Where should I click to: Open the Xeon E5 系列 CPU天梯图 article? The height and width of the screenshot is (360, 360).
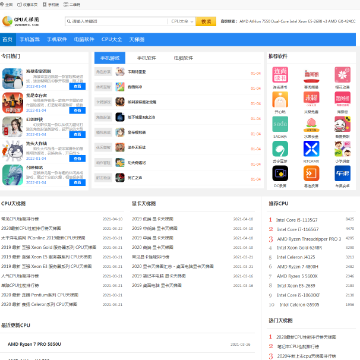47,257
